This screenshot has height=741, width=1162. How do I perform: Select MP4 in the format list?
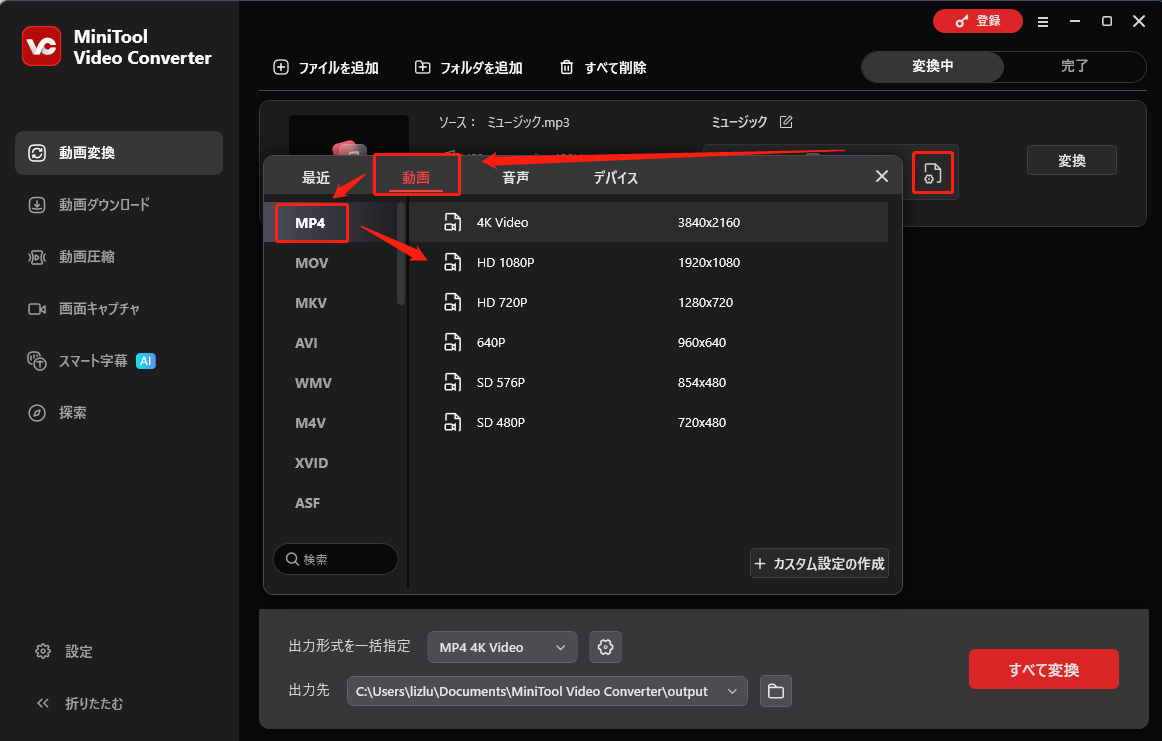pos(311,222)
